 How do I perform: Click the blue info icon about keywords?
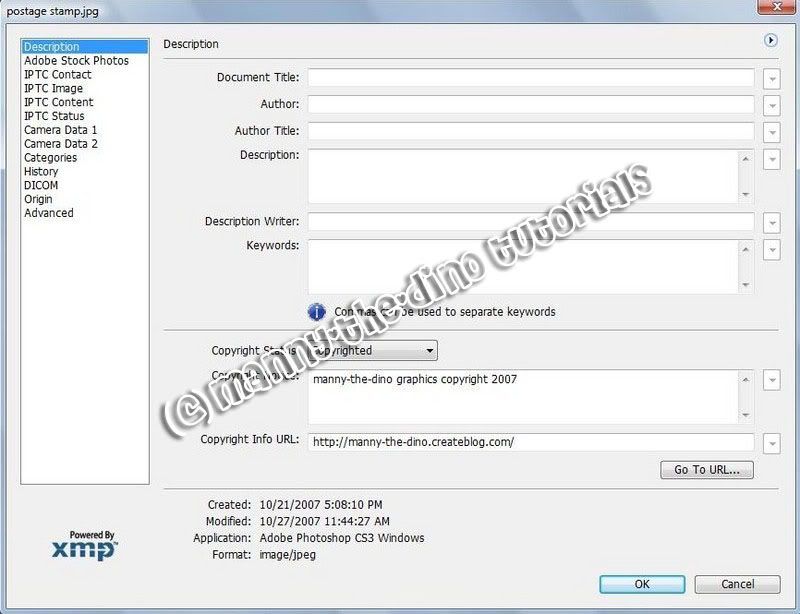[317, 311]
